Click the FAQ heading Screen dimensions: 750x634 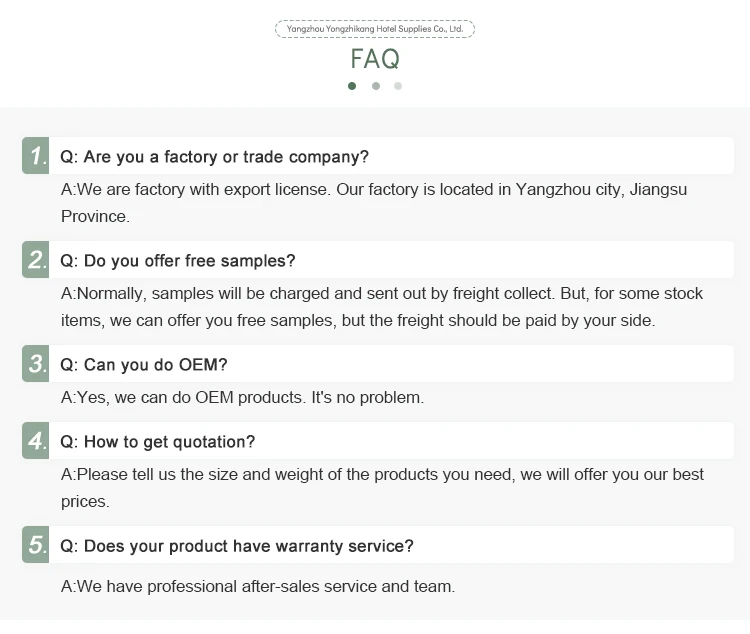click(x=375, y=58)
